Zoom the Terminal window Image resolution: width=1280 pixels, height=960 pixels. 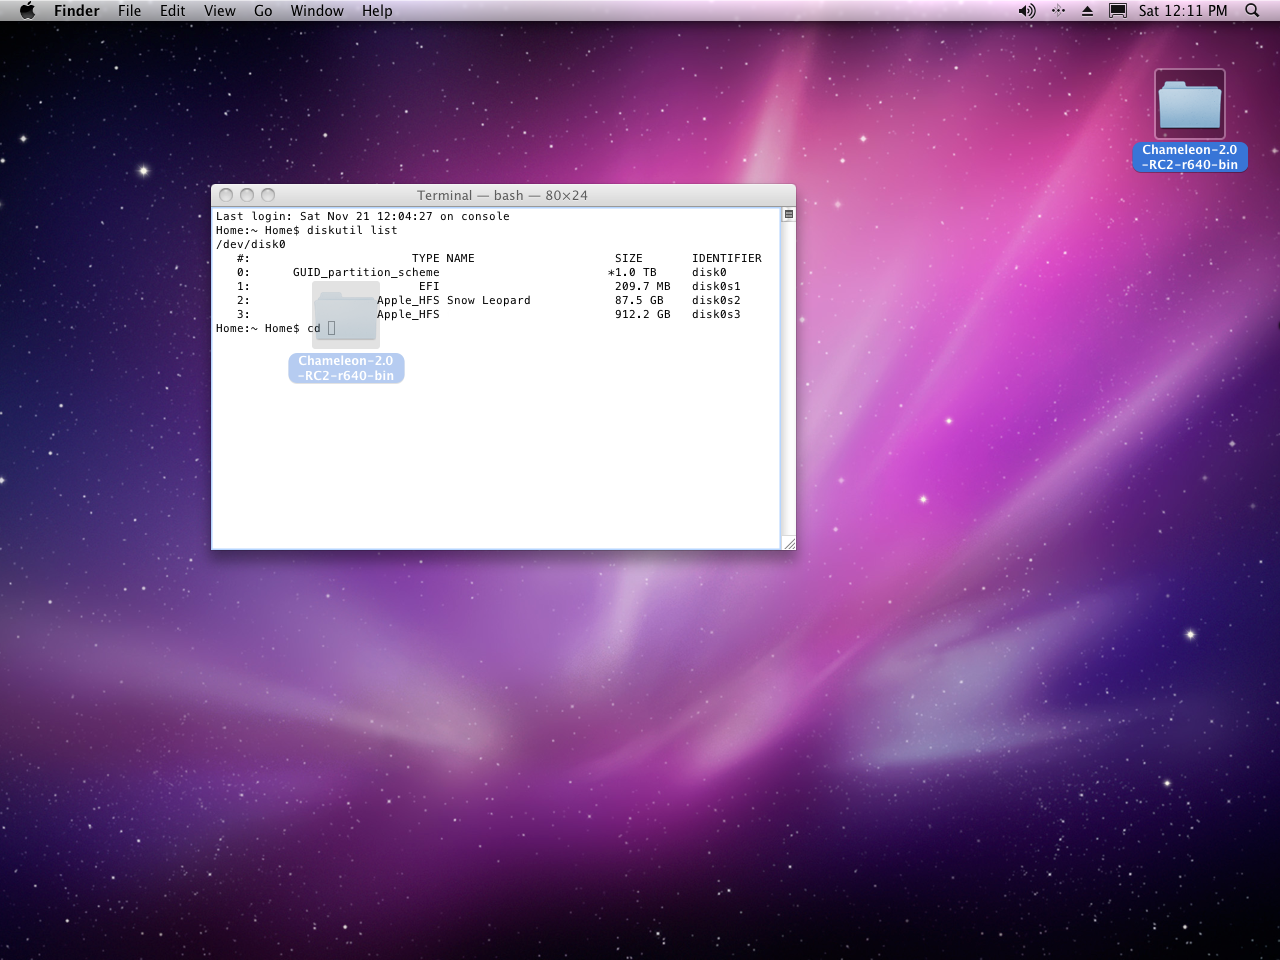tap(268, 195)
